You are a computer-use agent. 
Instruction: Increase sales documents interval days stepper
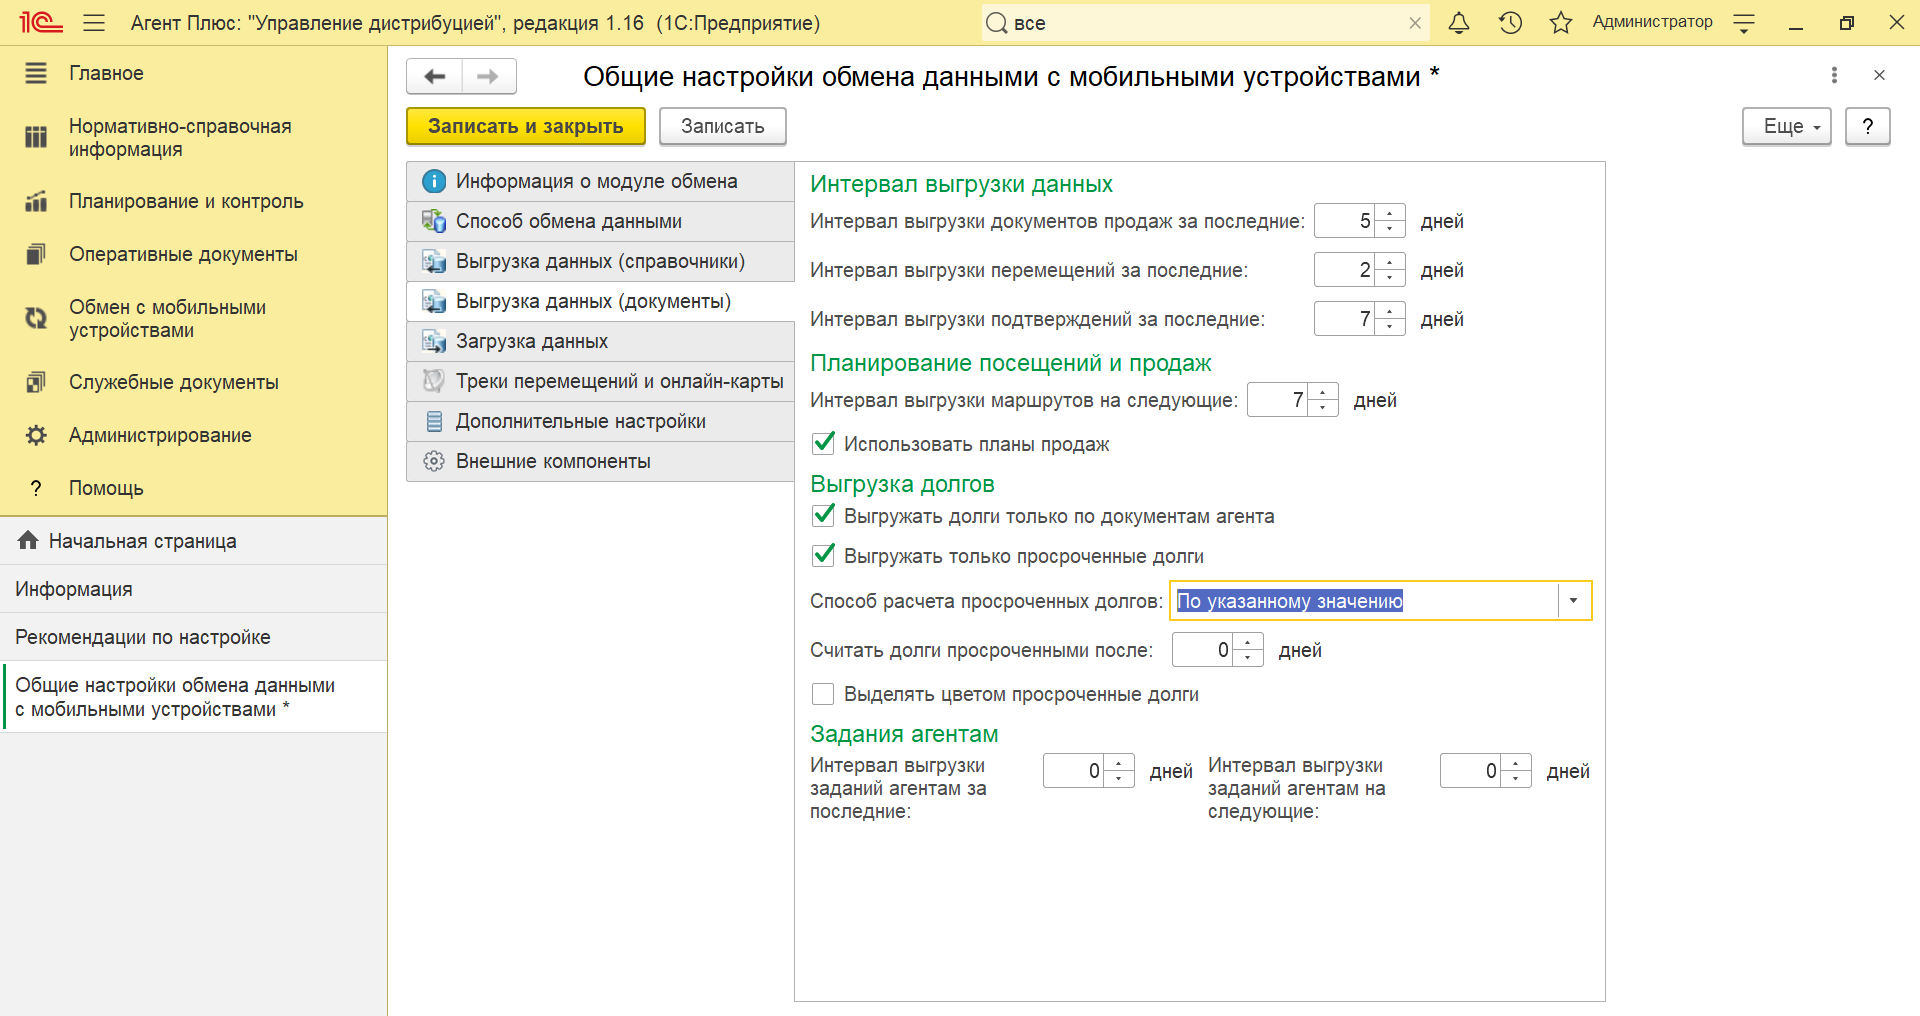pos(1390,213)
